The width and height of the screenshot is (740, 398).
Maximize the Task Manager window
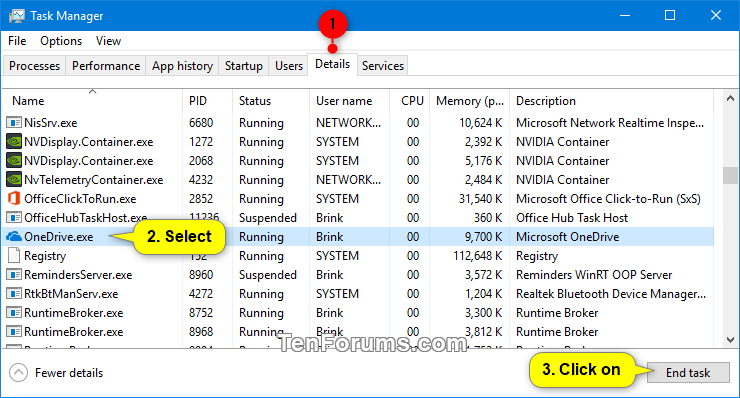pos(670,16)
